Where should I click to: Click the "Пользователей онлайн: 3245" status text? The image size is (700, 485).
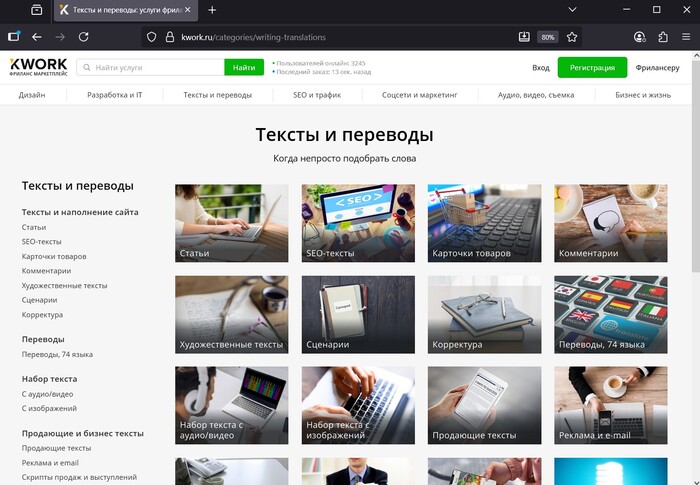(321, 63)
